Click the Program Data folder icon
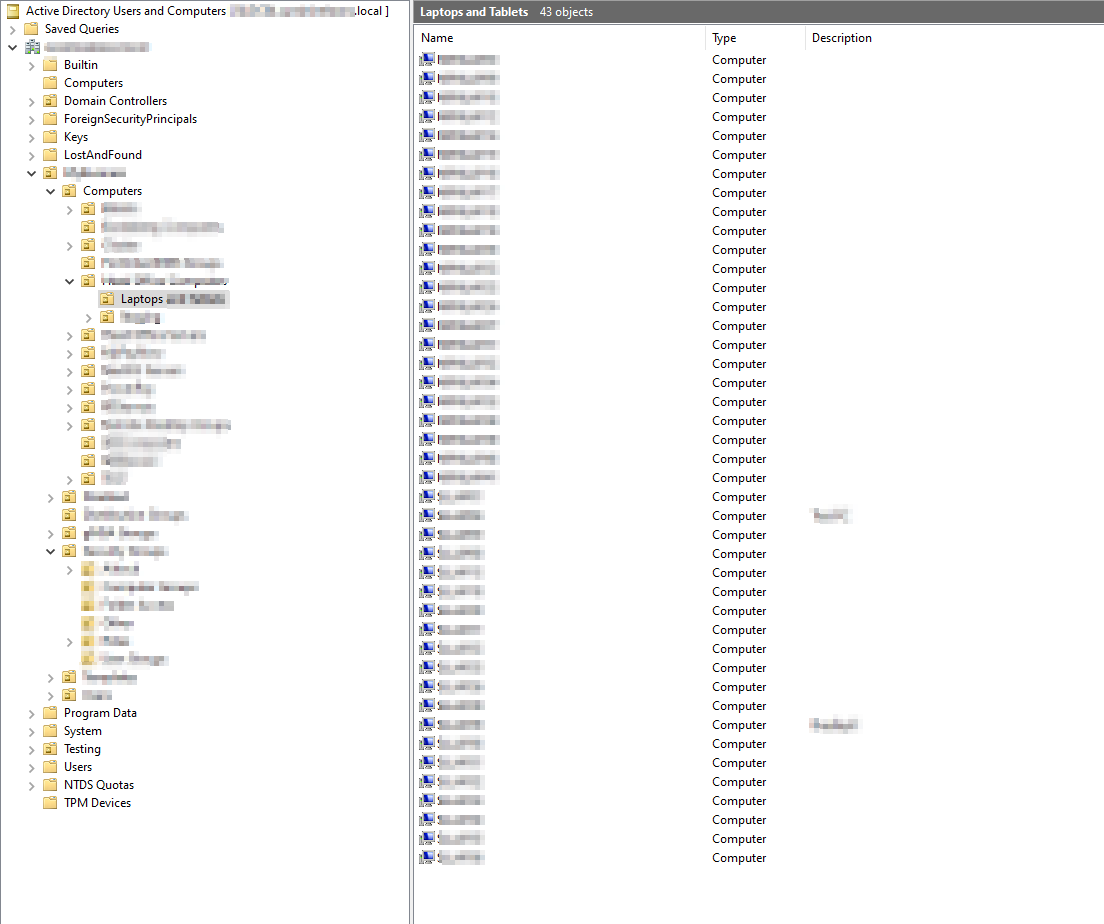The width and height of the screenshot is (1104, 924). click(50, 713)
